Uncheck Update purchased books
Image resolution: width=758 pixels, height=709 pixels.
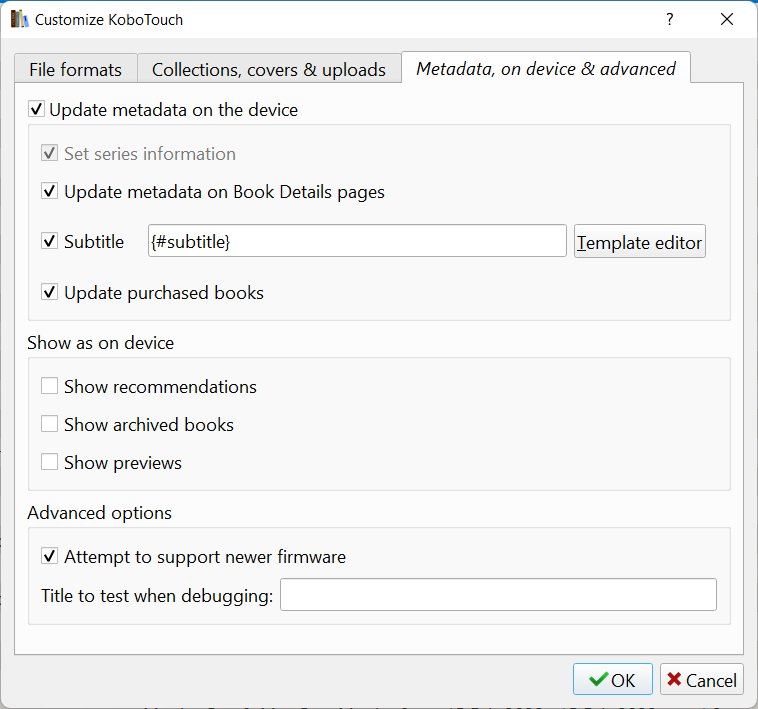pyautogui.click(x=49, y=292)
